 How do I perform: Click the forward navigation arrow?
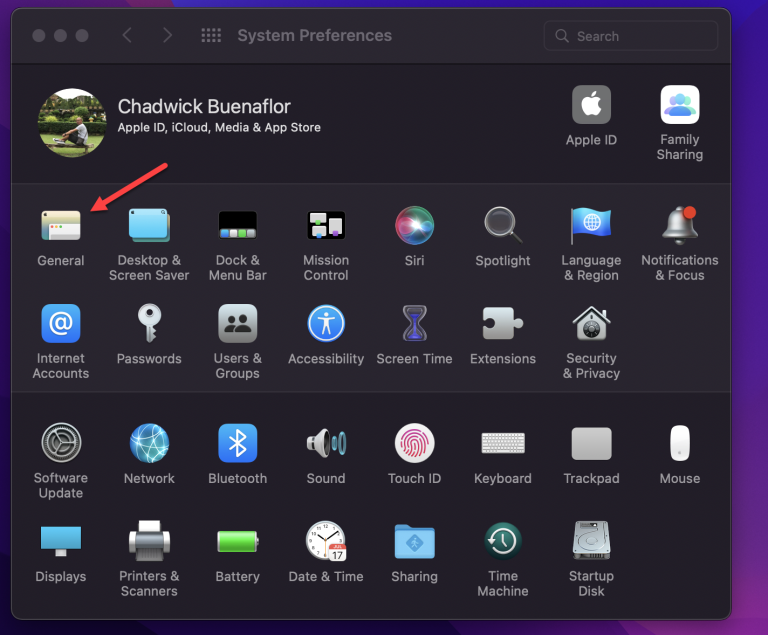167,35
